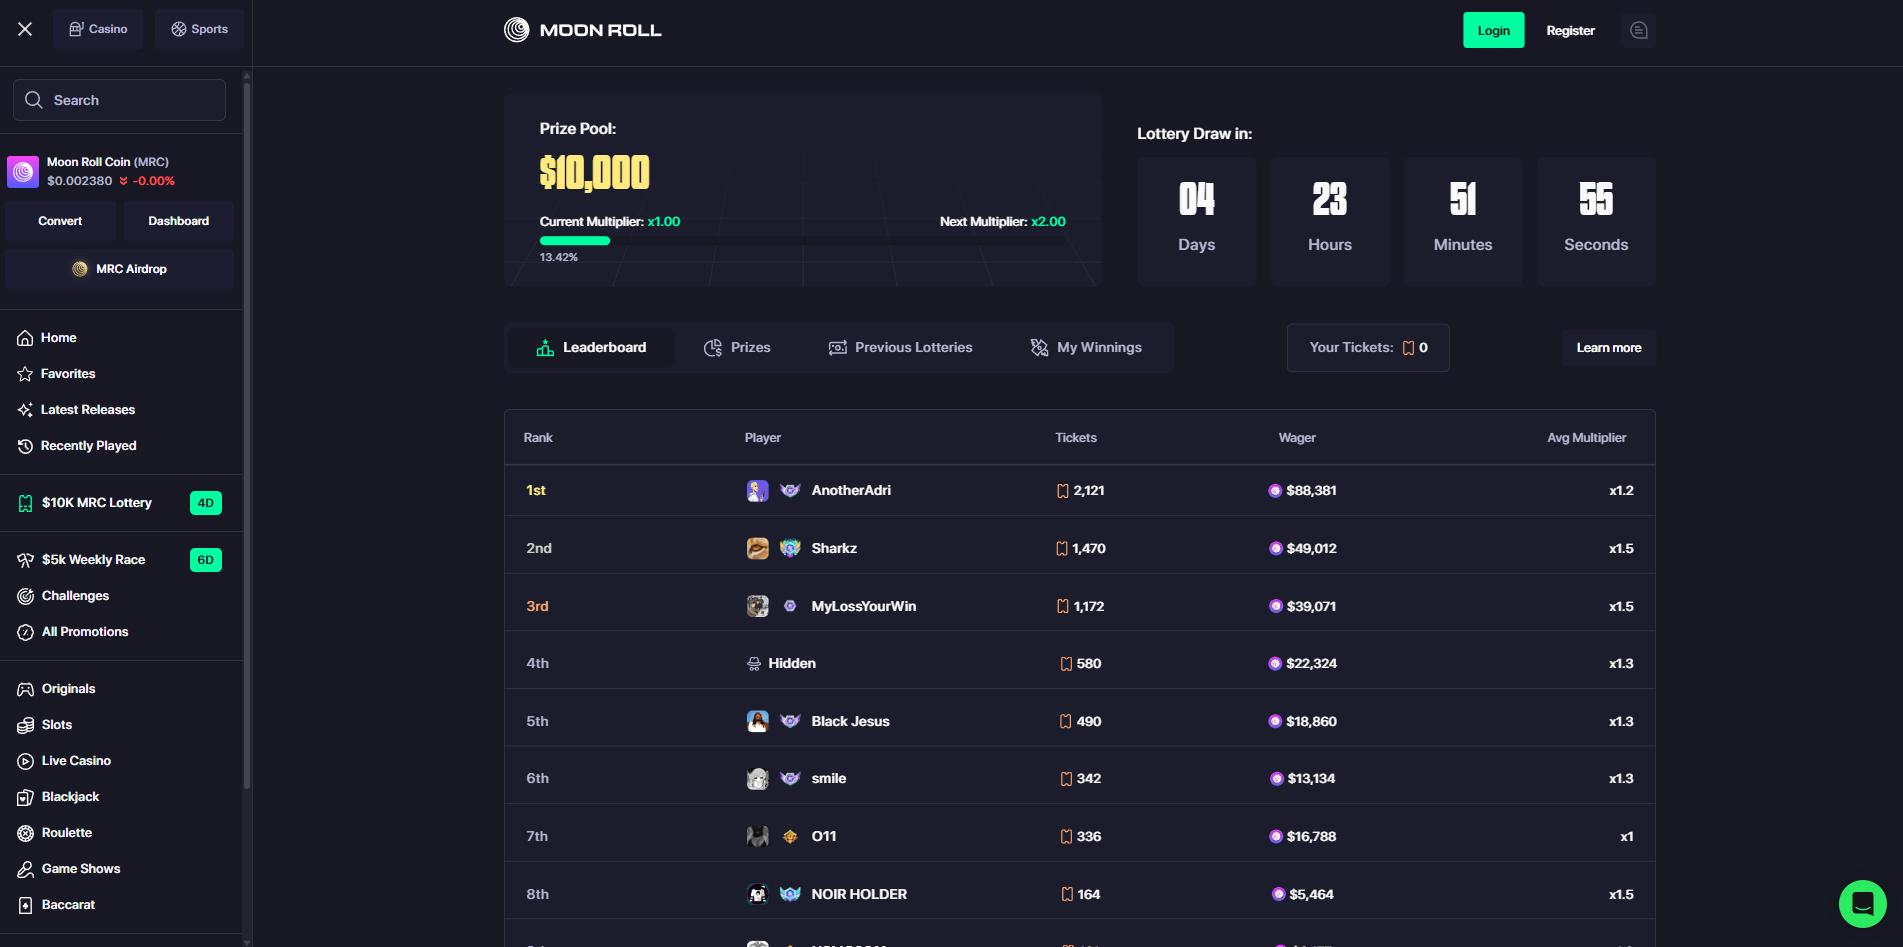Select the Previous Lotteries tab
Screen dimensions: 1903x947
[x=900, y=348]
